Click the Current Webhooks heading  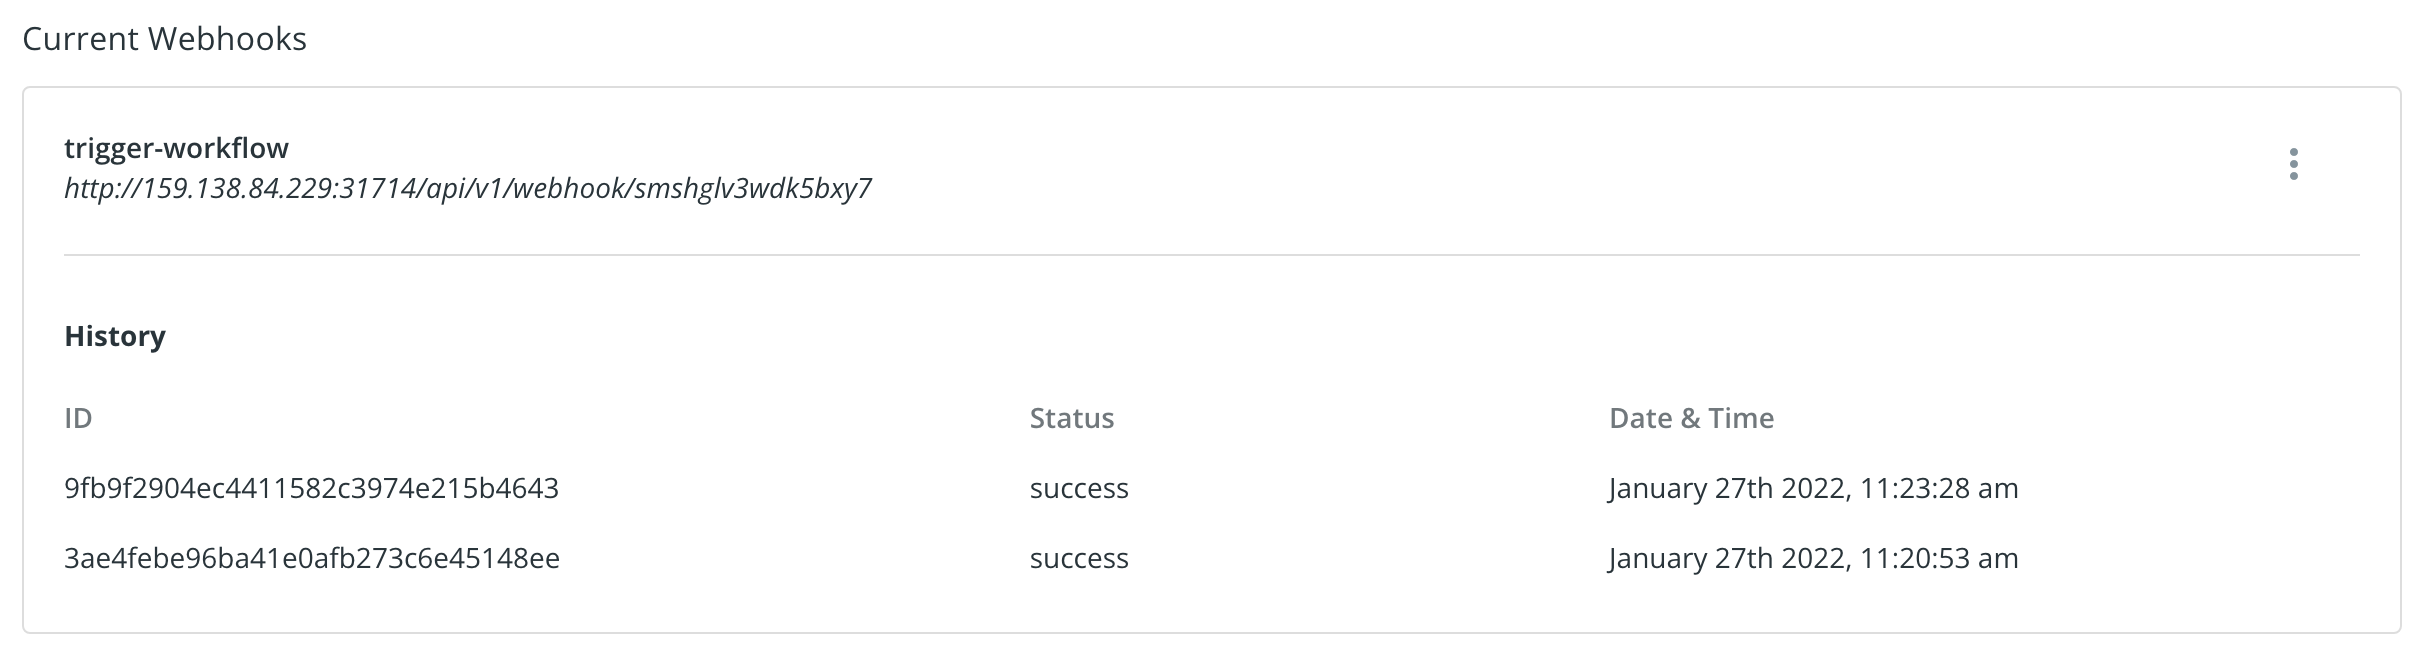(164, 39)
